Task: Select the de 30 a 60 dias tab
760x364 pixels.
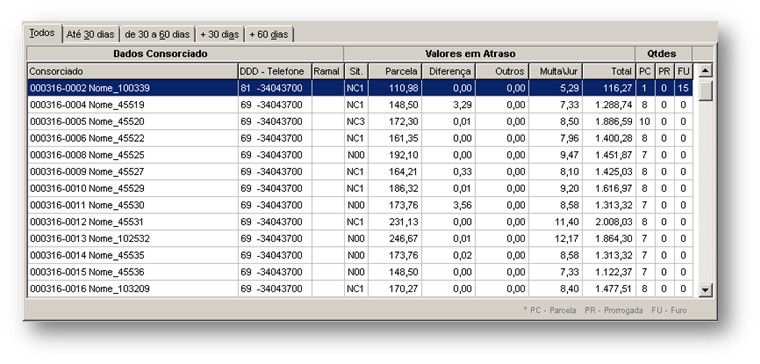Action: pyautogui.click(x=157, y=34)
